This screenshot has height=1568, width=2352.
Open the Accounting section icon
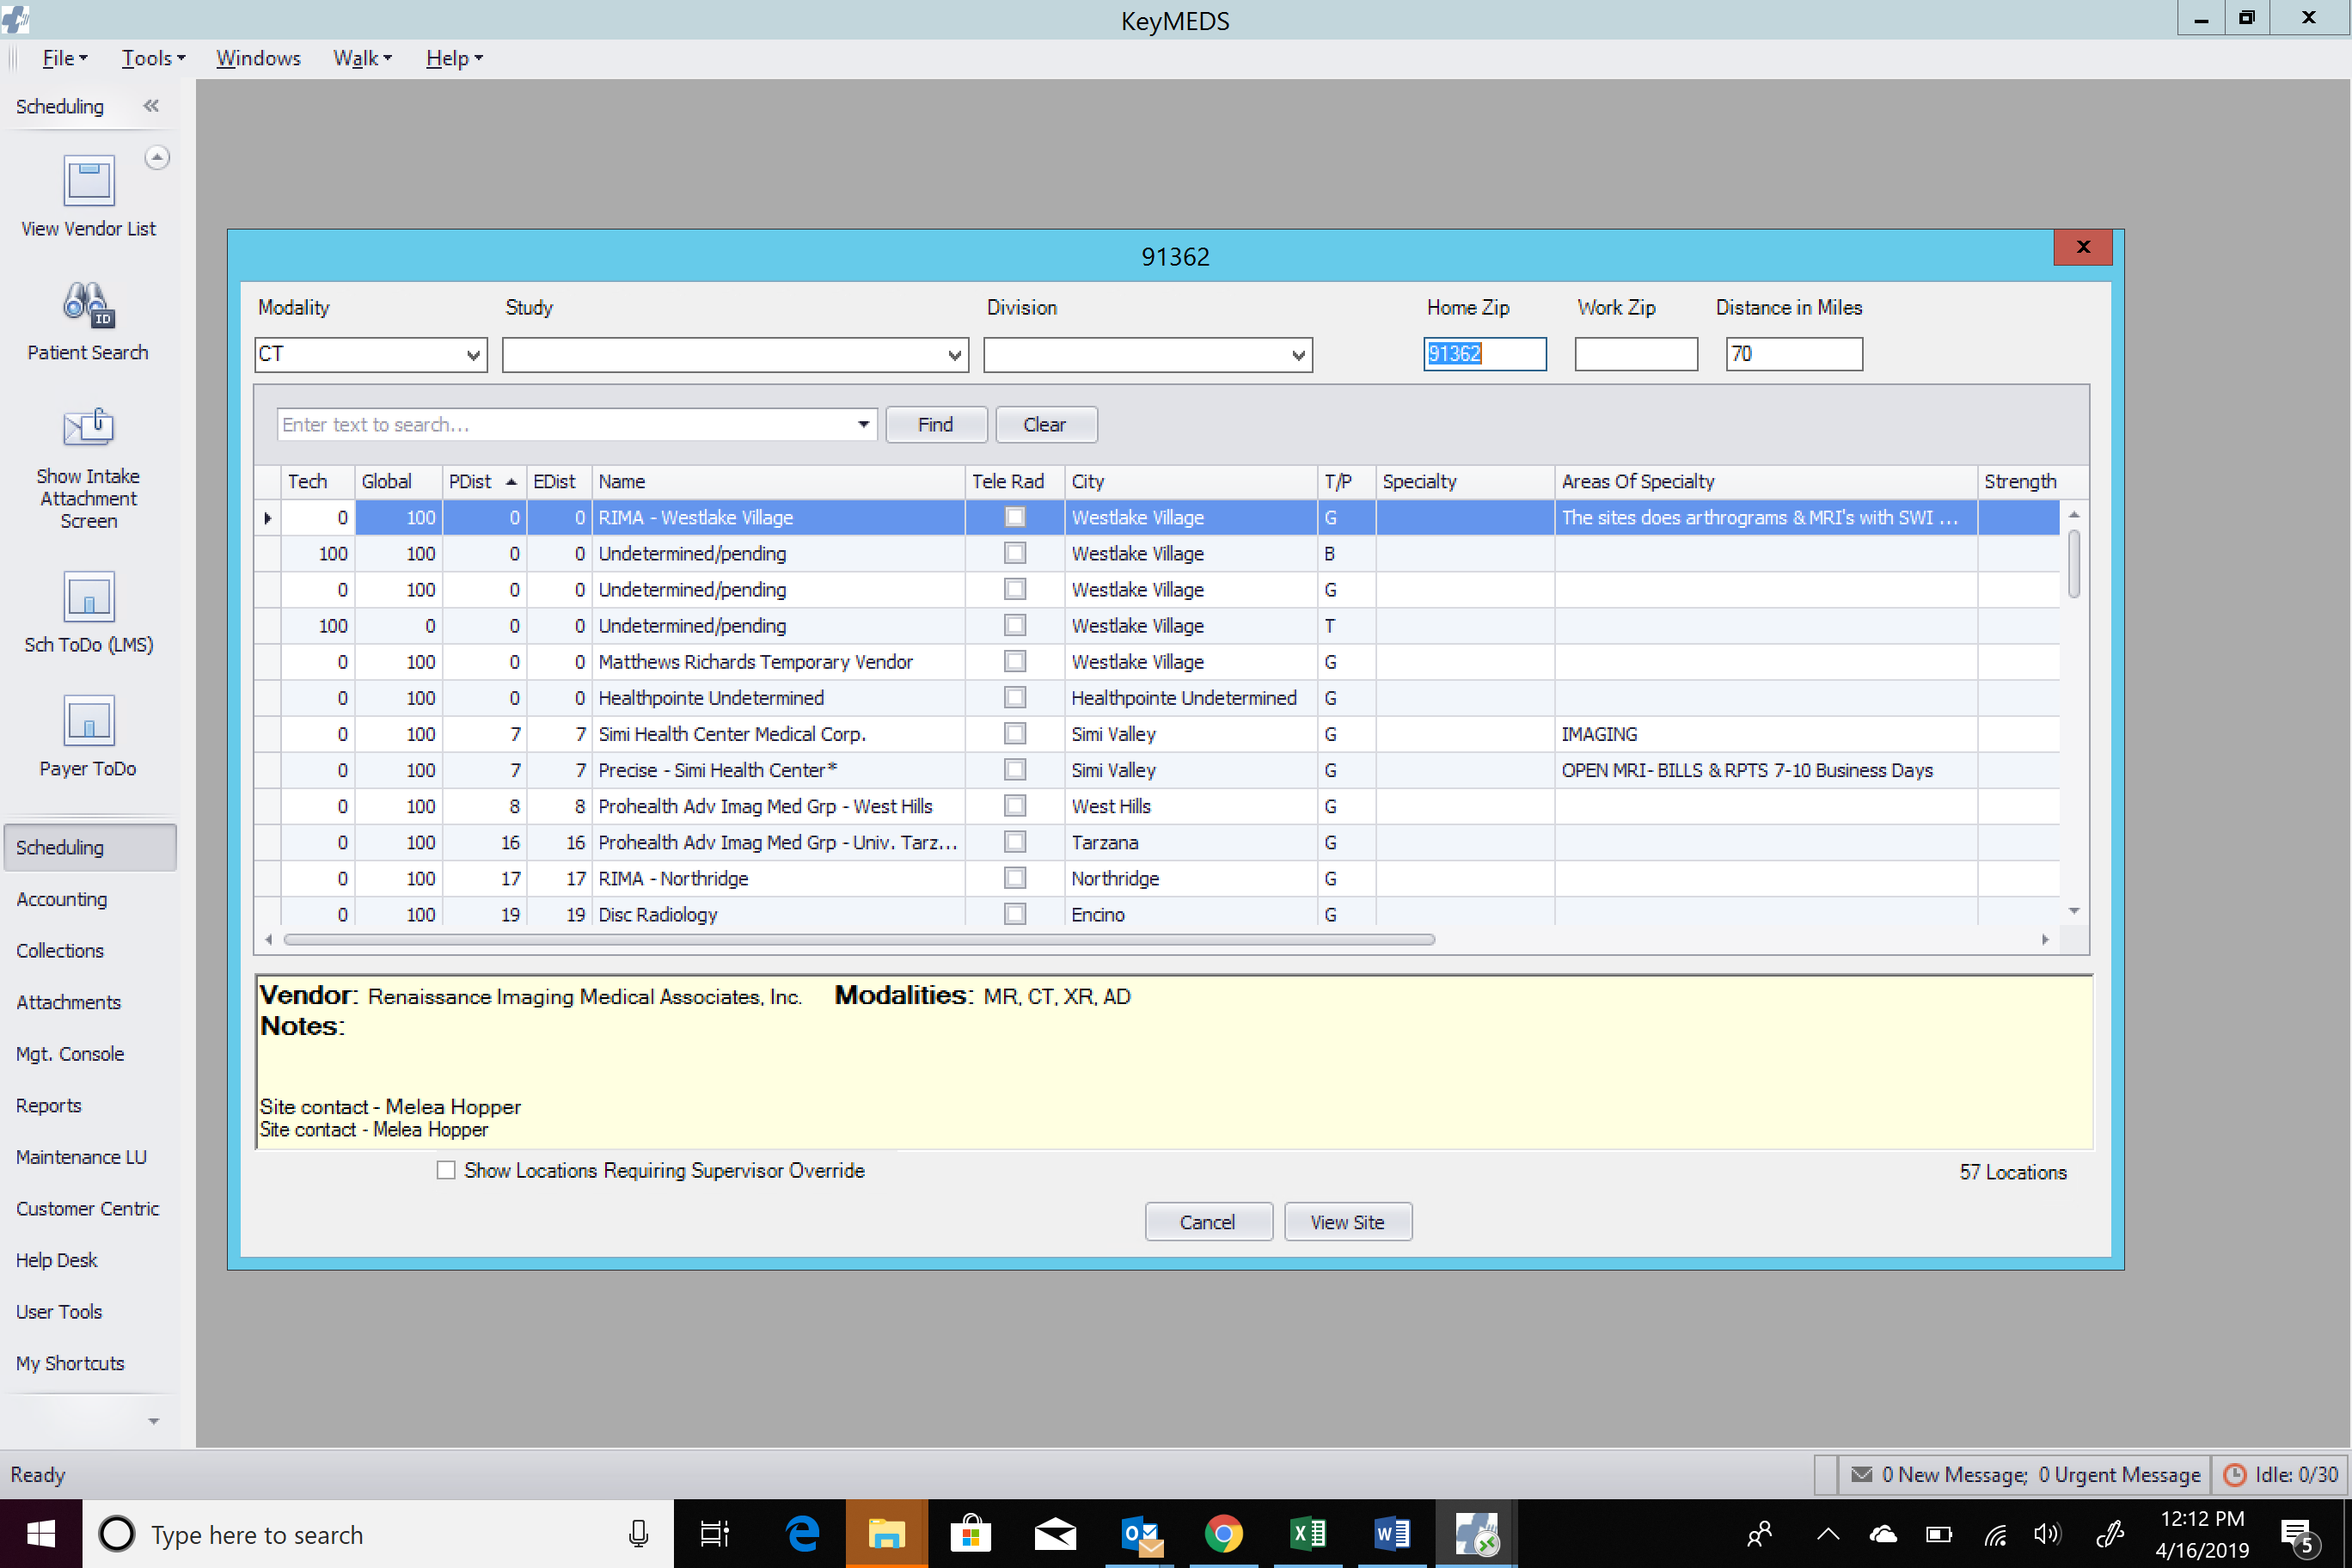[63, 897]
